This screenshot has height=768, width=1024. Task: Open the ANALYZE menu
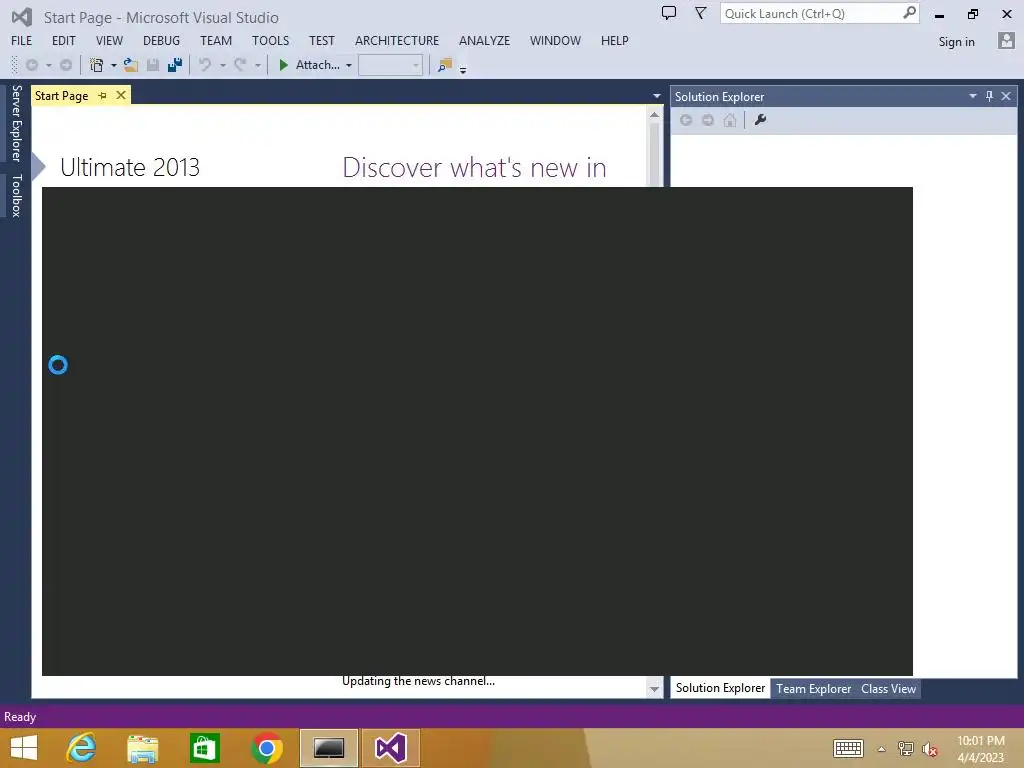(x=485, y=40)
